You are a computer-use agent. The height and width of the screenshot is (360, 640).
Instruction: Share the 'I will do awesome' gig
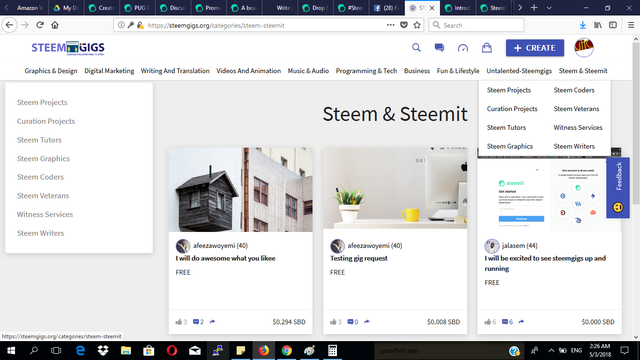pyautogui.click(x=212, y=322)
